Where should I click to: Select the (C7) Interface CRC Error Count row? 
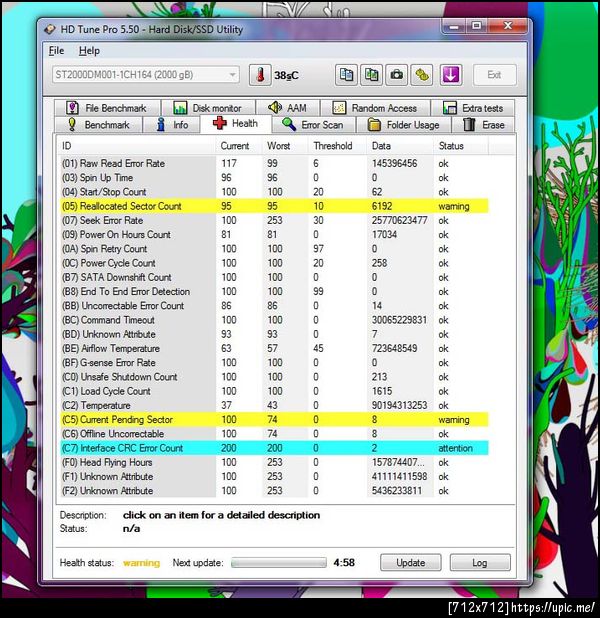pos(274,448)
